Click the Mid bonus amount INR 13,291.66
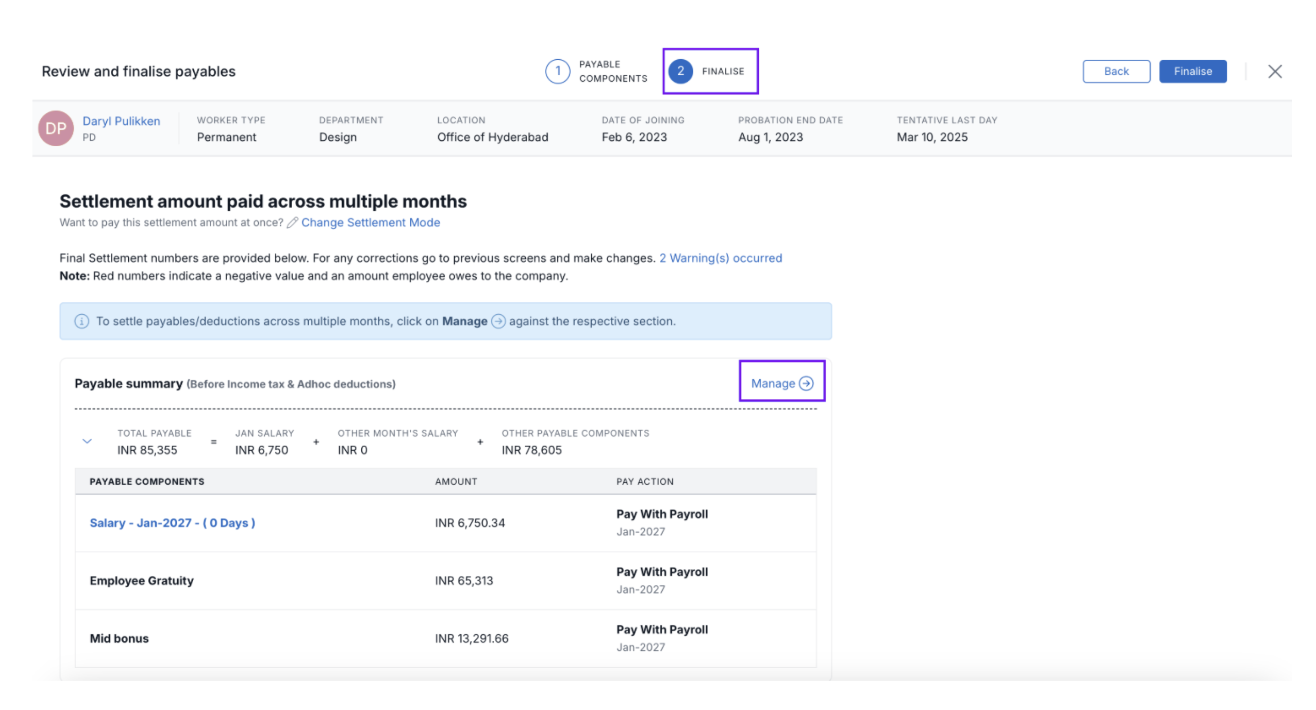The image size is (1316, 710). (471, 639)
